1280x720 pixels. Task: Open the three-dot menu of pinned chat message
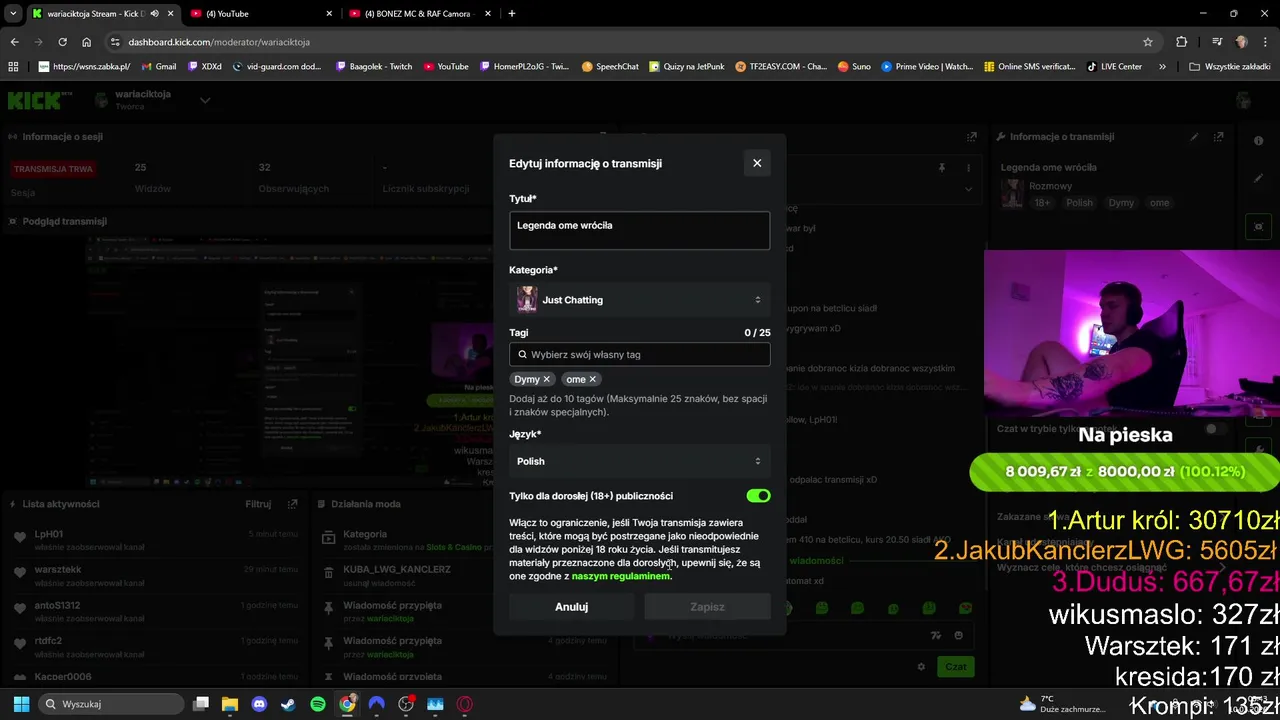967,168
